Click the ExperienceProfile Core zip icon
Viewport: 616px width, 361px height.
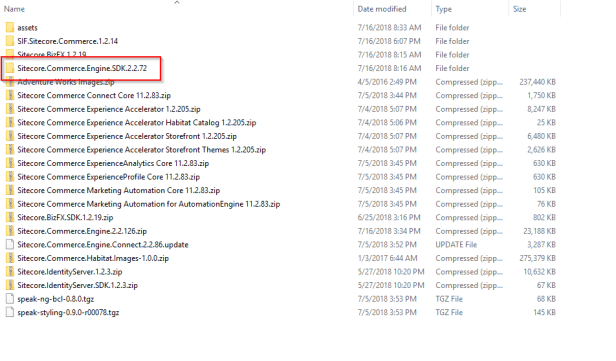point(10,177)
